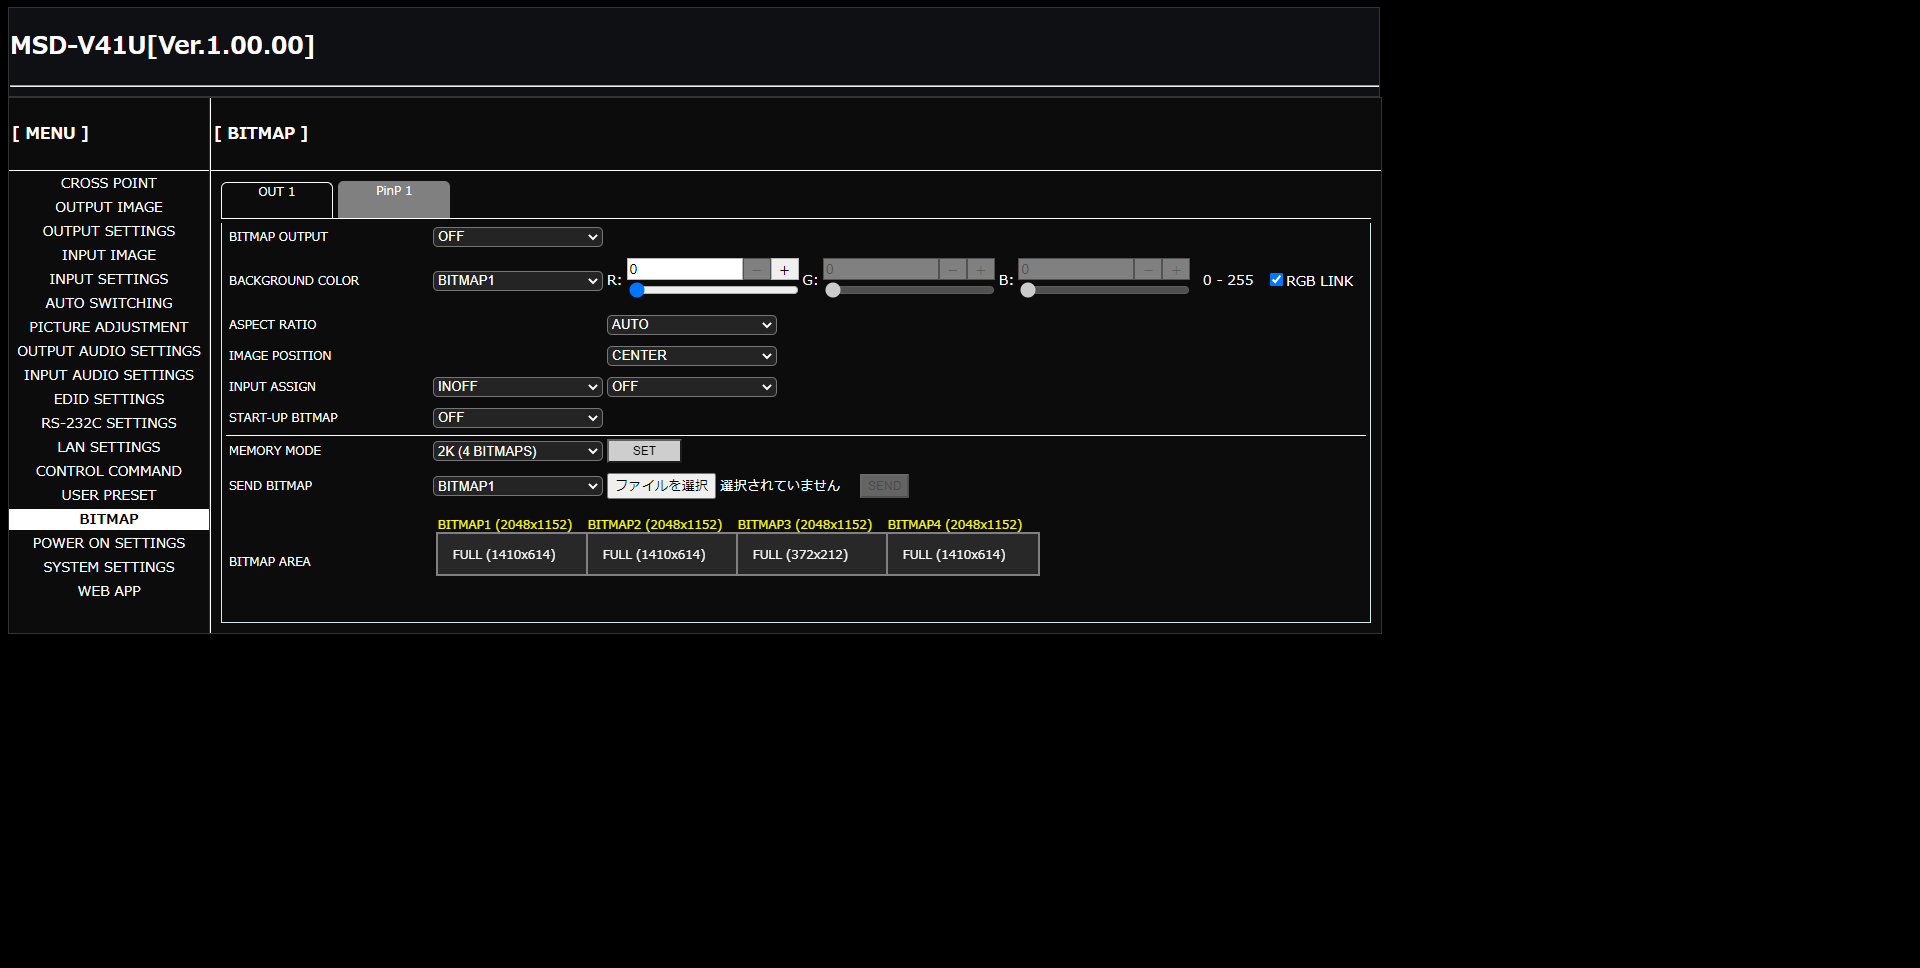Open the IMAGE POSITION dropdown

pyautogui.click(x=691, y=356)
